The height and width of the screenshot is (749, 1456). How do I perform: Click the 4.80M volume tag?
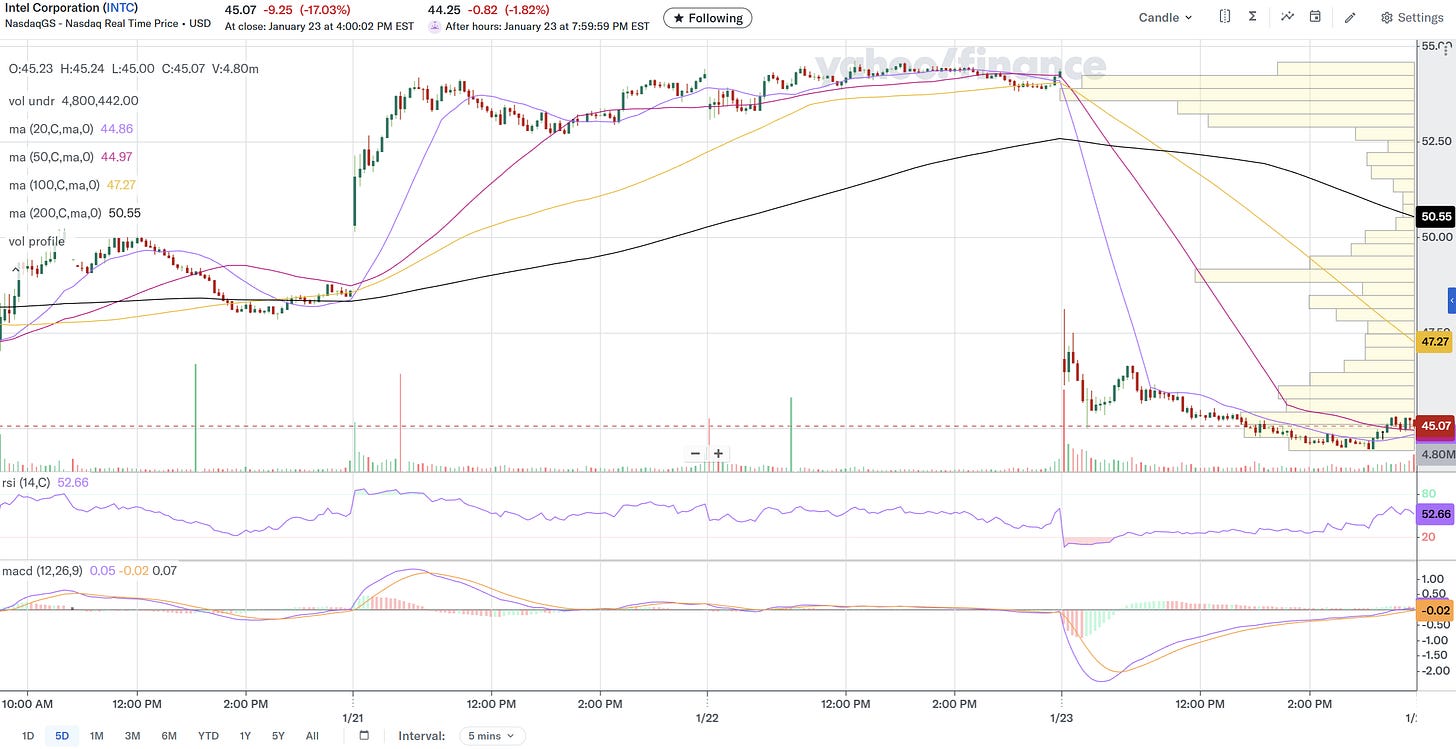pyautogui.click(x=1435, y=453)
